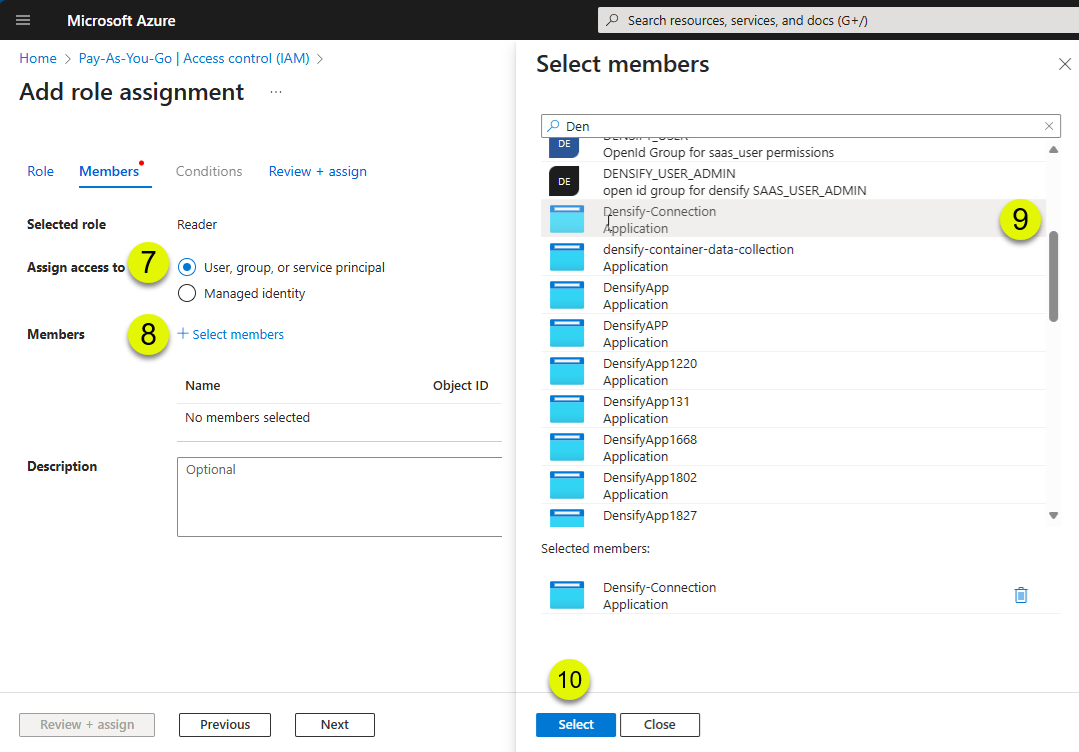Switch to the Role tab
This screenshot has height=752, width=1079.
click(41, 171)
